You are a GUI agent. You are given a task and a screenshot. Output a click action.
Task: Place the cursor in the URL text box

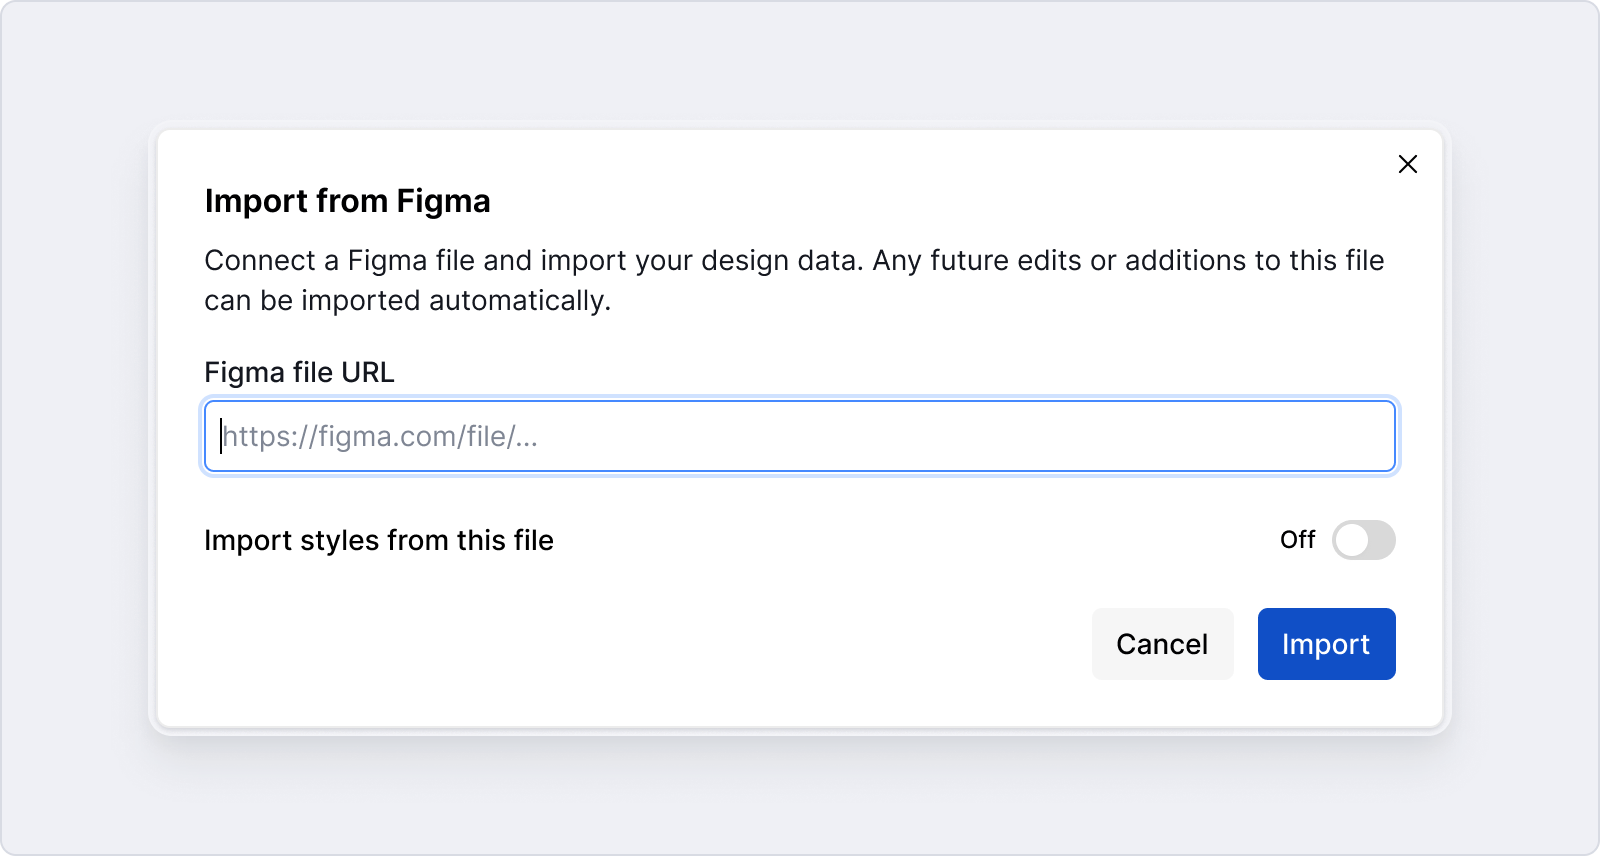[x=800, y=436]
